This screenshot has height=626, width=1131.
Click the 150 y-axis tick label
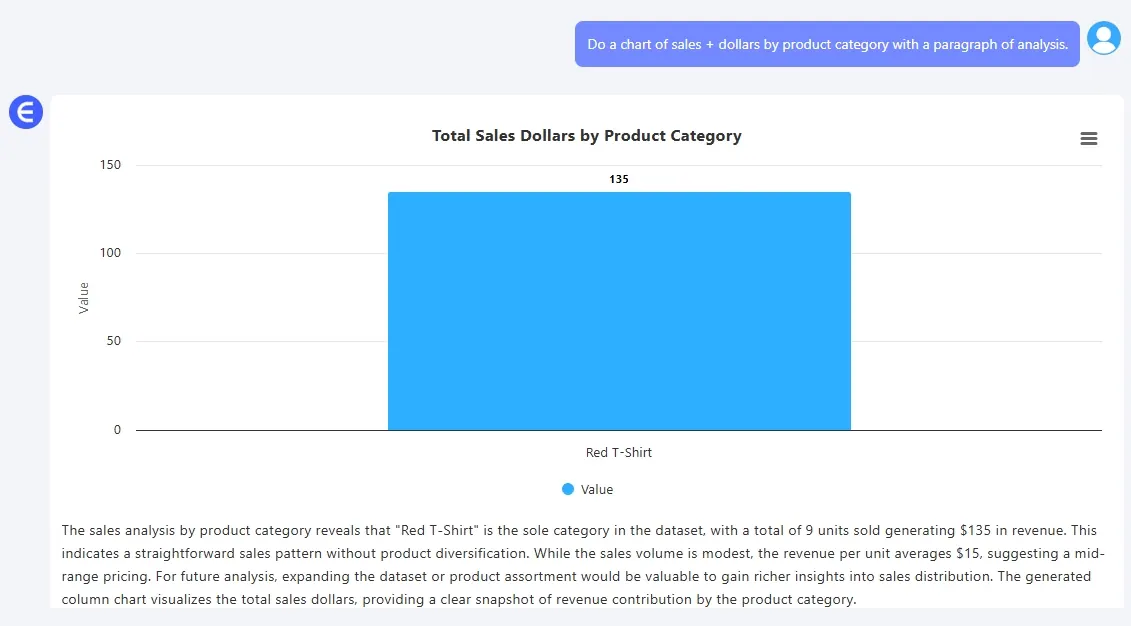[110, 165]
